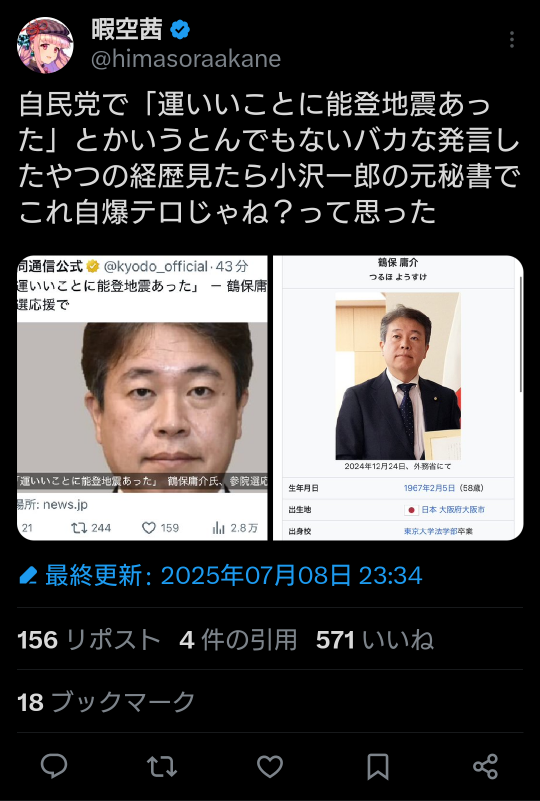
Task: Tap the heart icon showing 159 in screenshot
Action: click(149, 528)
